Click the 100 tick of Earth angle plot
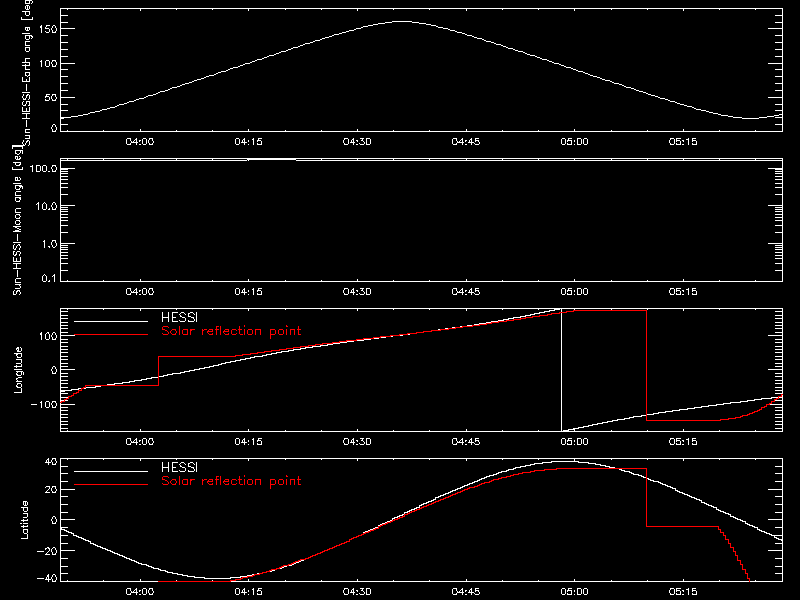The height and width of the screenshot is (600, 800). [47, 63]
